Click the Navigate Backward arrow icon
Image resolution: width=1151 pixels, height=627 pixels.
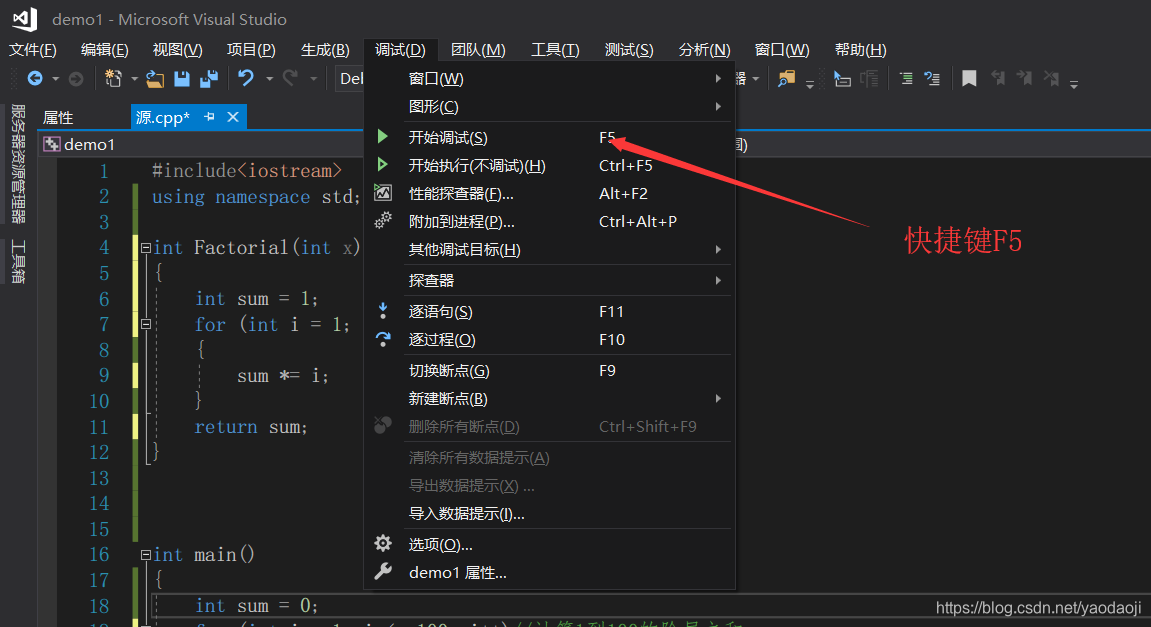coord(35,79)
